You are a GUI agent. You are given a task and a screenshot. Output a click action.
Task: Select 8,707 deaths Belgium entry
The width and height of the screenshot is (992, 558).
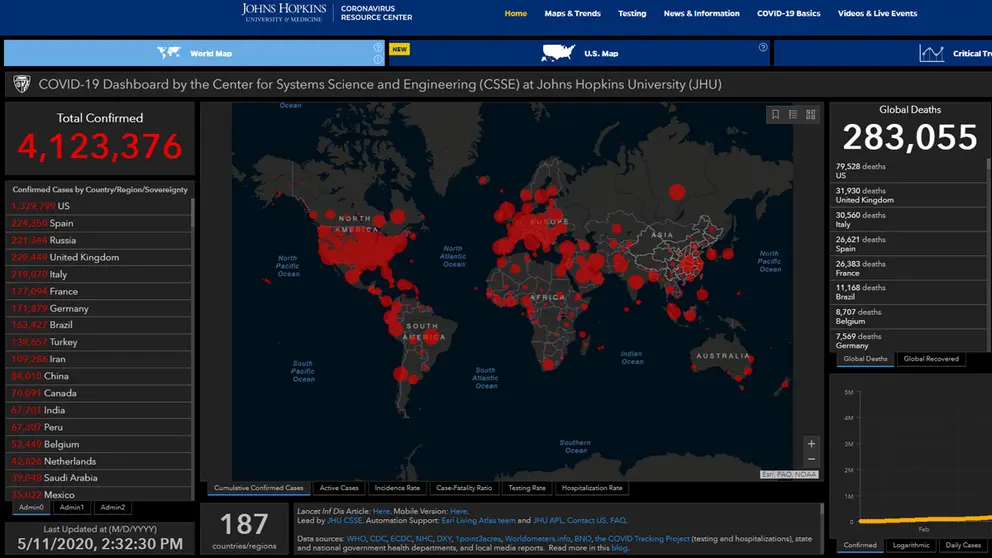click(908, 316)
